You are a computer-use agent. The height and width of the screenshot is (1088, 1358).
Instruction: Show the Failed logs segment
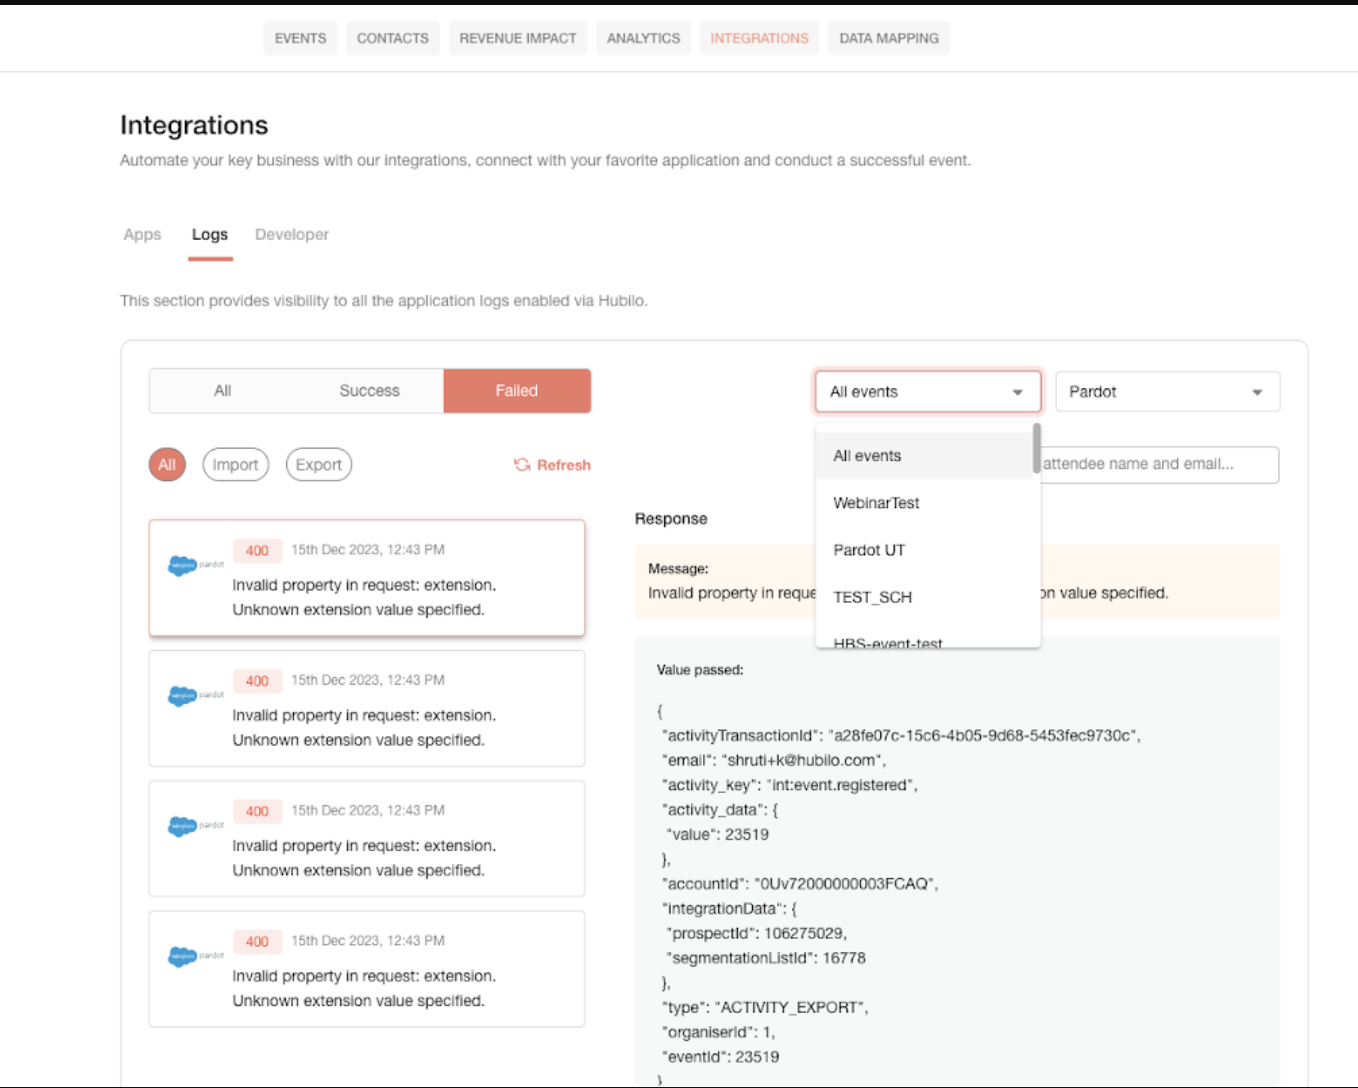coord(517,391)
